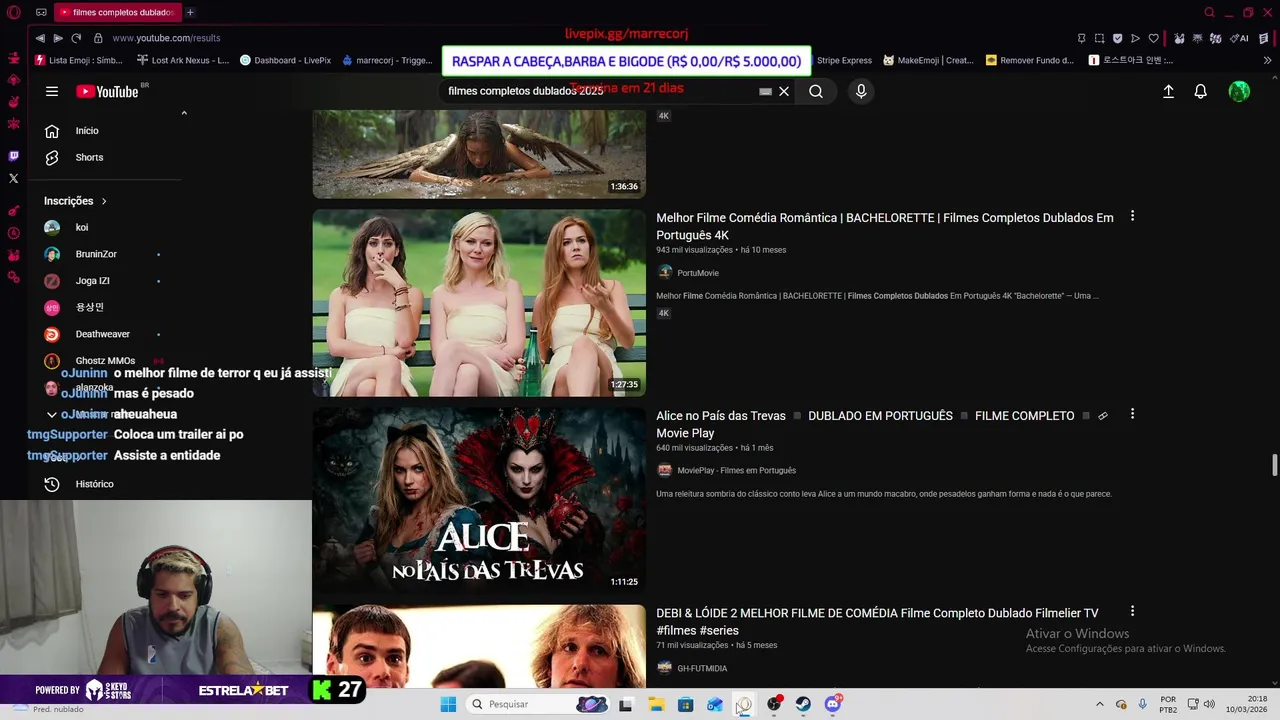1280x720 pixels.
Task: Go forward with the browser forward arrow
Action: point(58,38)
